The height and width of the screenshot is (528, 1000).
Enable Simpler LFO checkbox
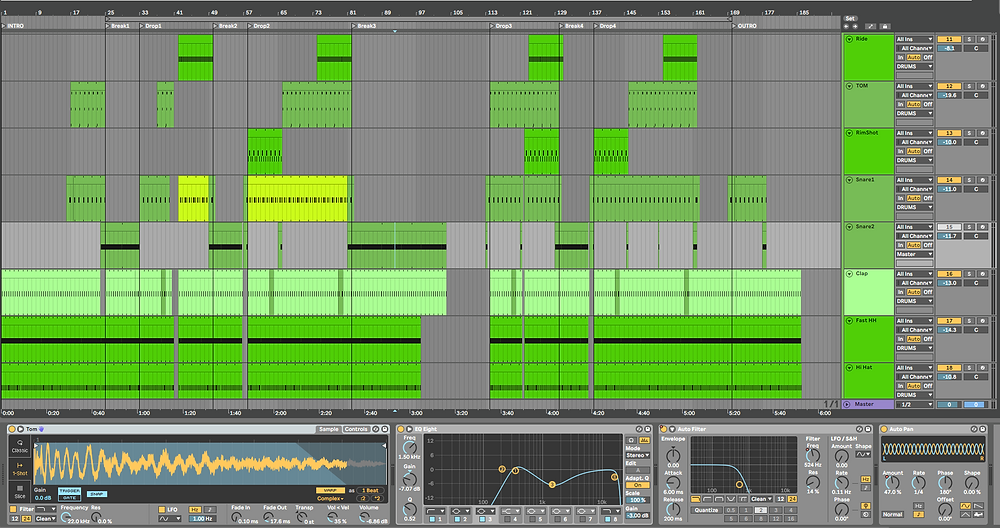[x=162, y=510]
